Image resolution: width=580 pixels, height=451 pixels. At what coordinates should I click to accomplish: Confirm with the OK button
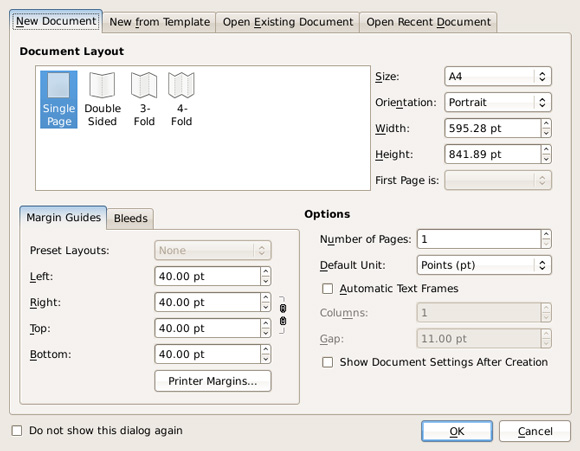tap(457, 431)
